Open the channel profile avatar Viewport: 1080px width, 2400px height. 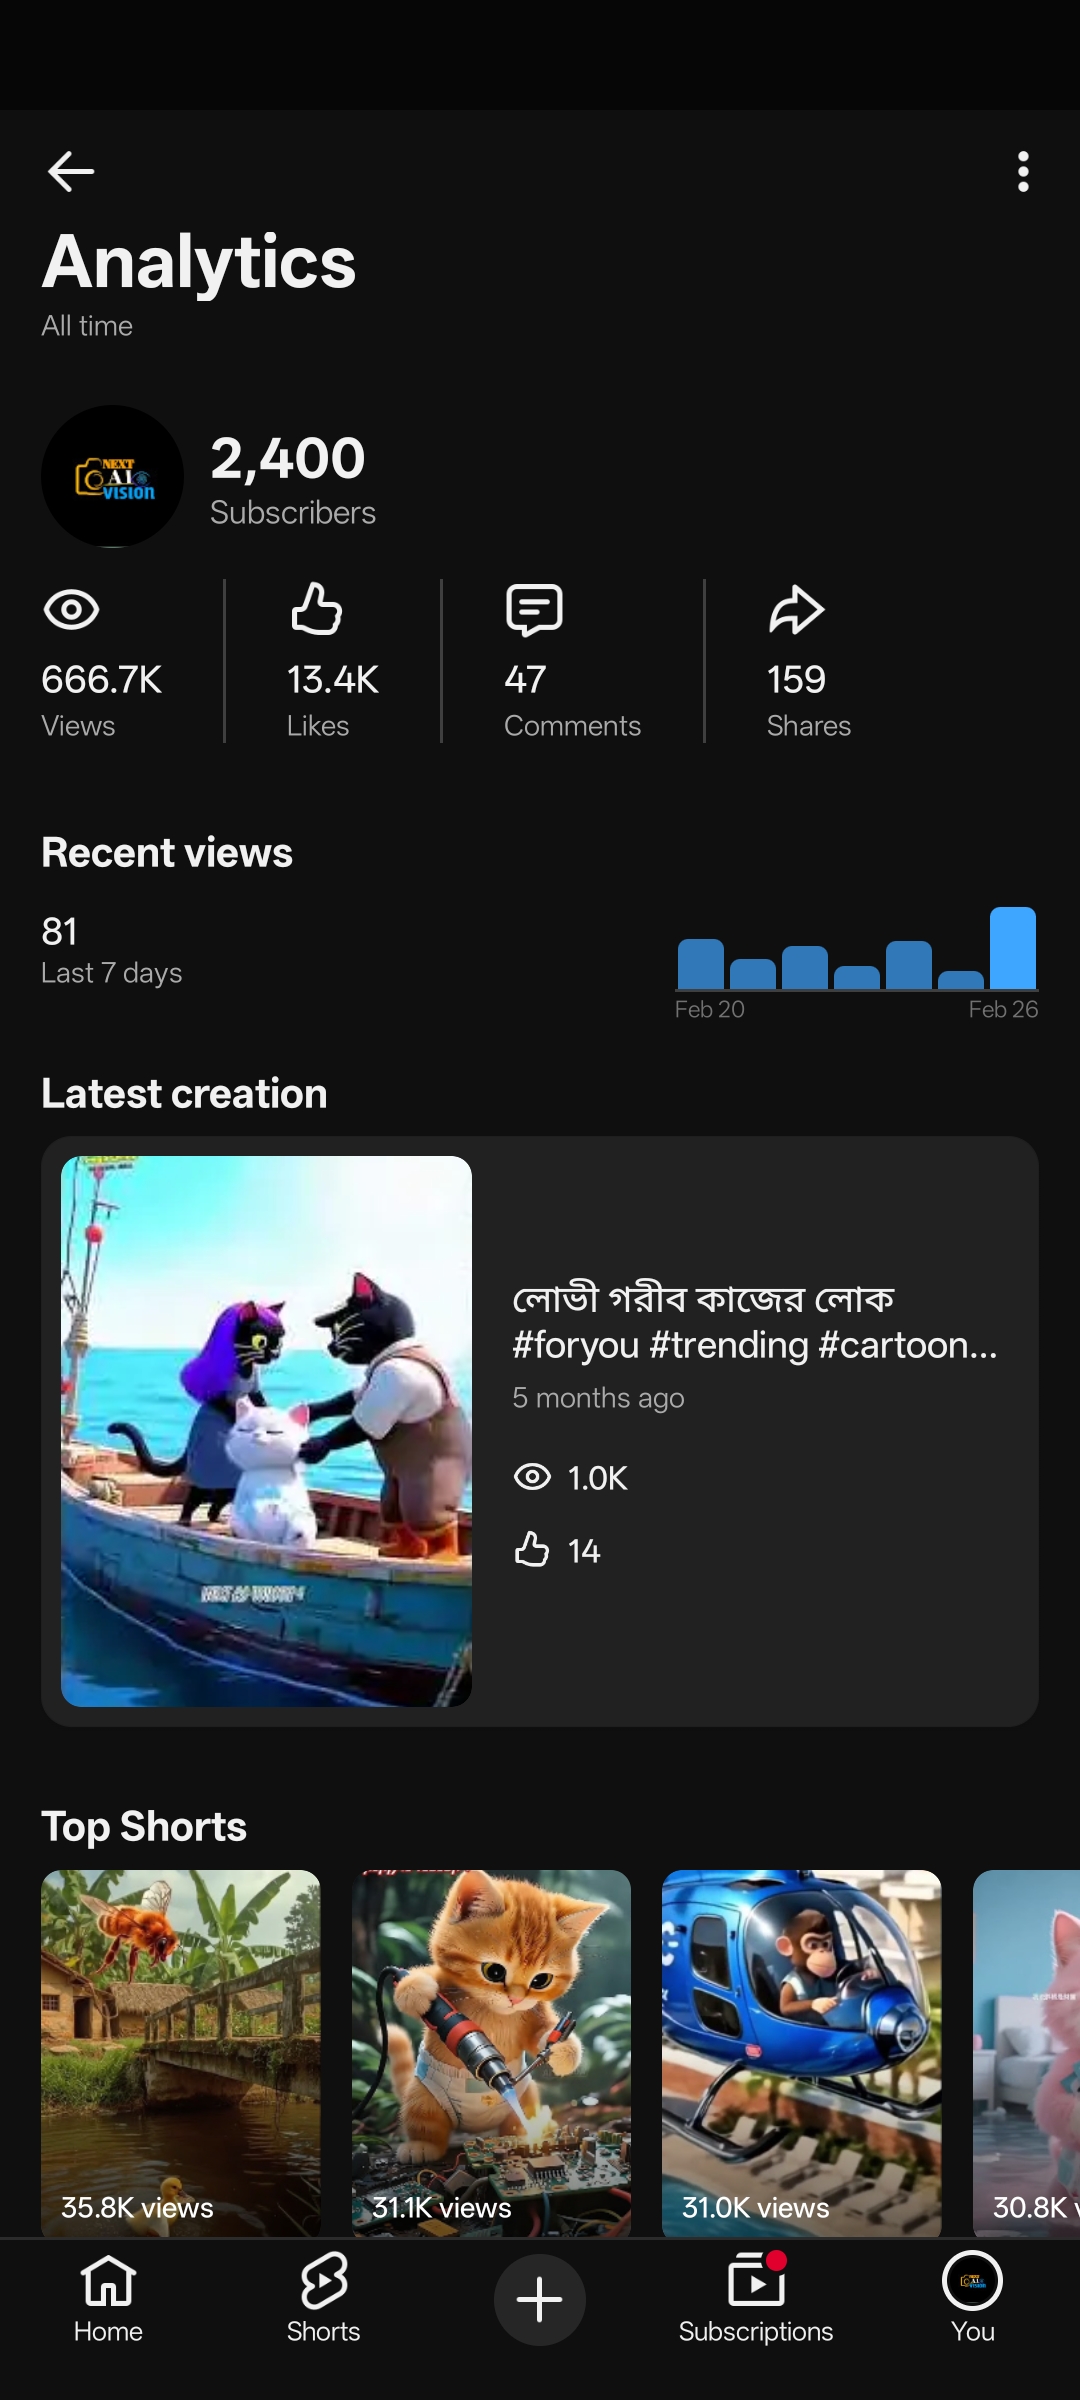tap(112, 476)
